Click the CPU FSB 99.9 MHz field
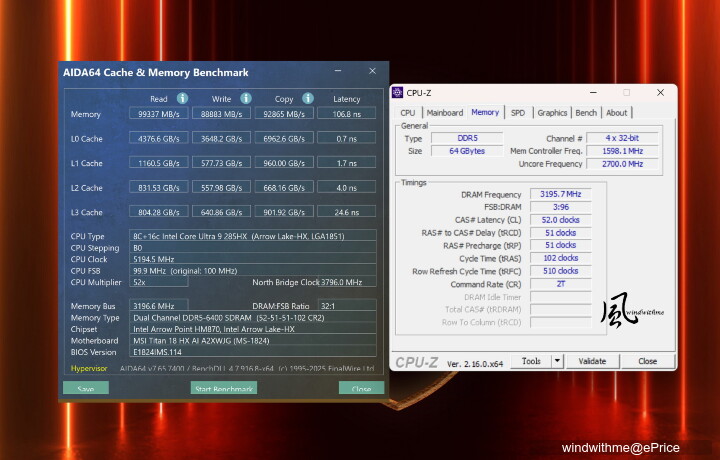 pos(253,270)
